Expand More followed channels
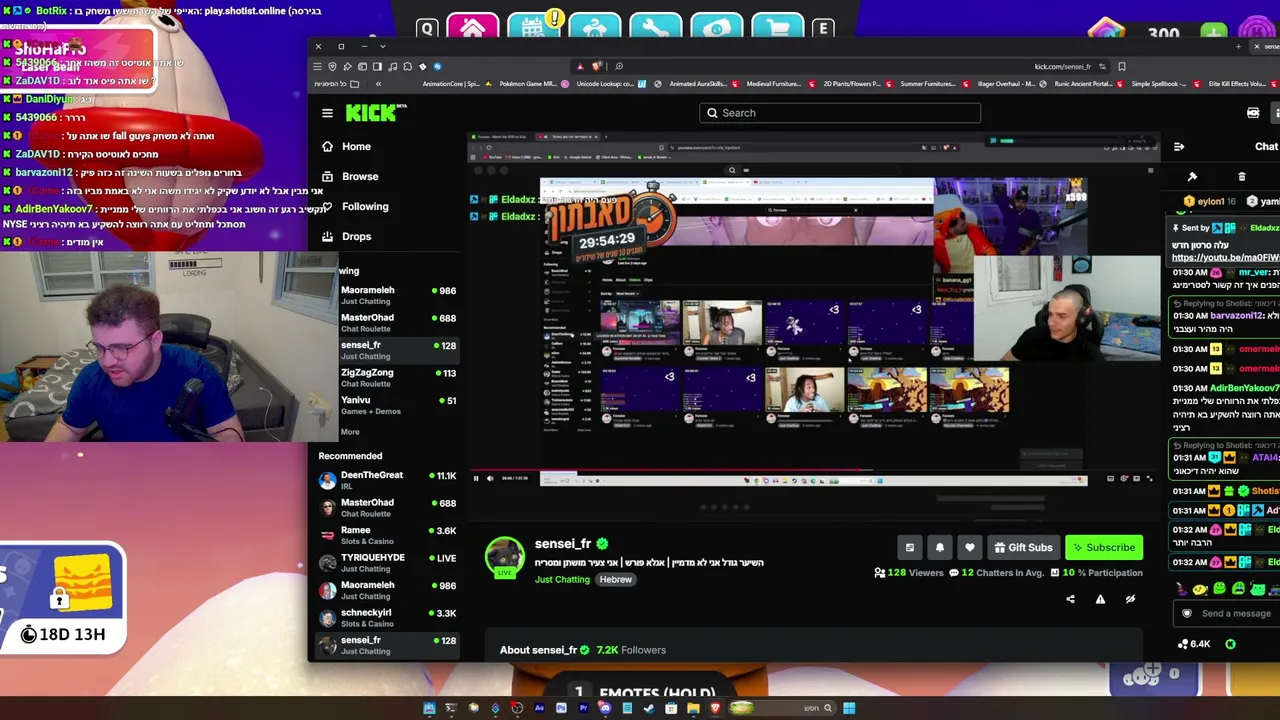 pyautogui.click(x=350, y=432)
